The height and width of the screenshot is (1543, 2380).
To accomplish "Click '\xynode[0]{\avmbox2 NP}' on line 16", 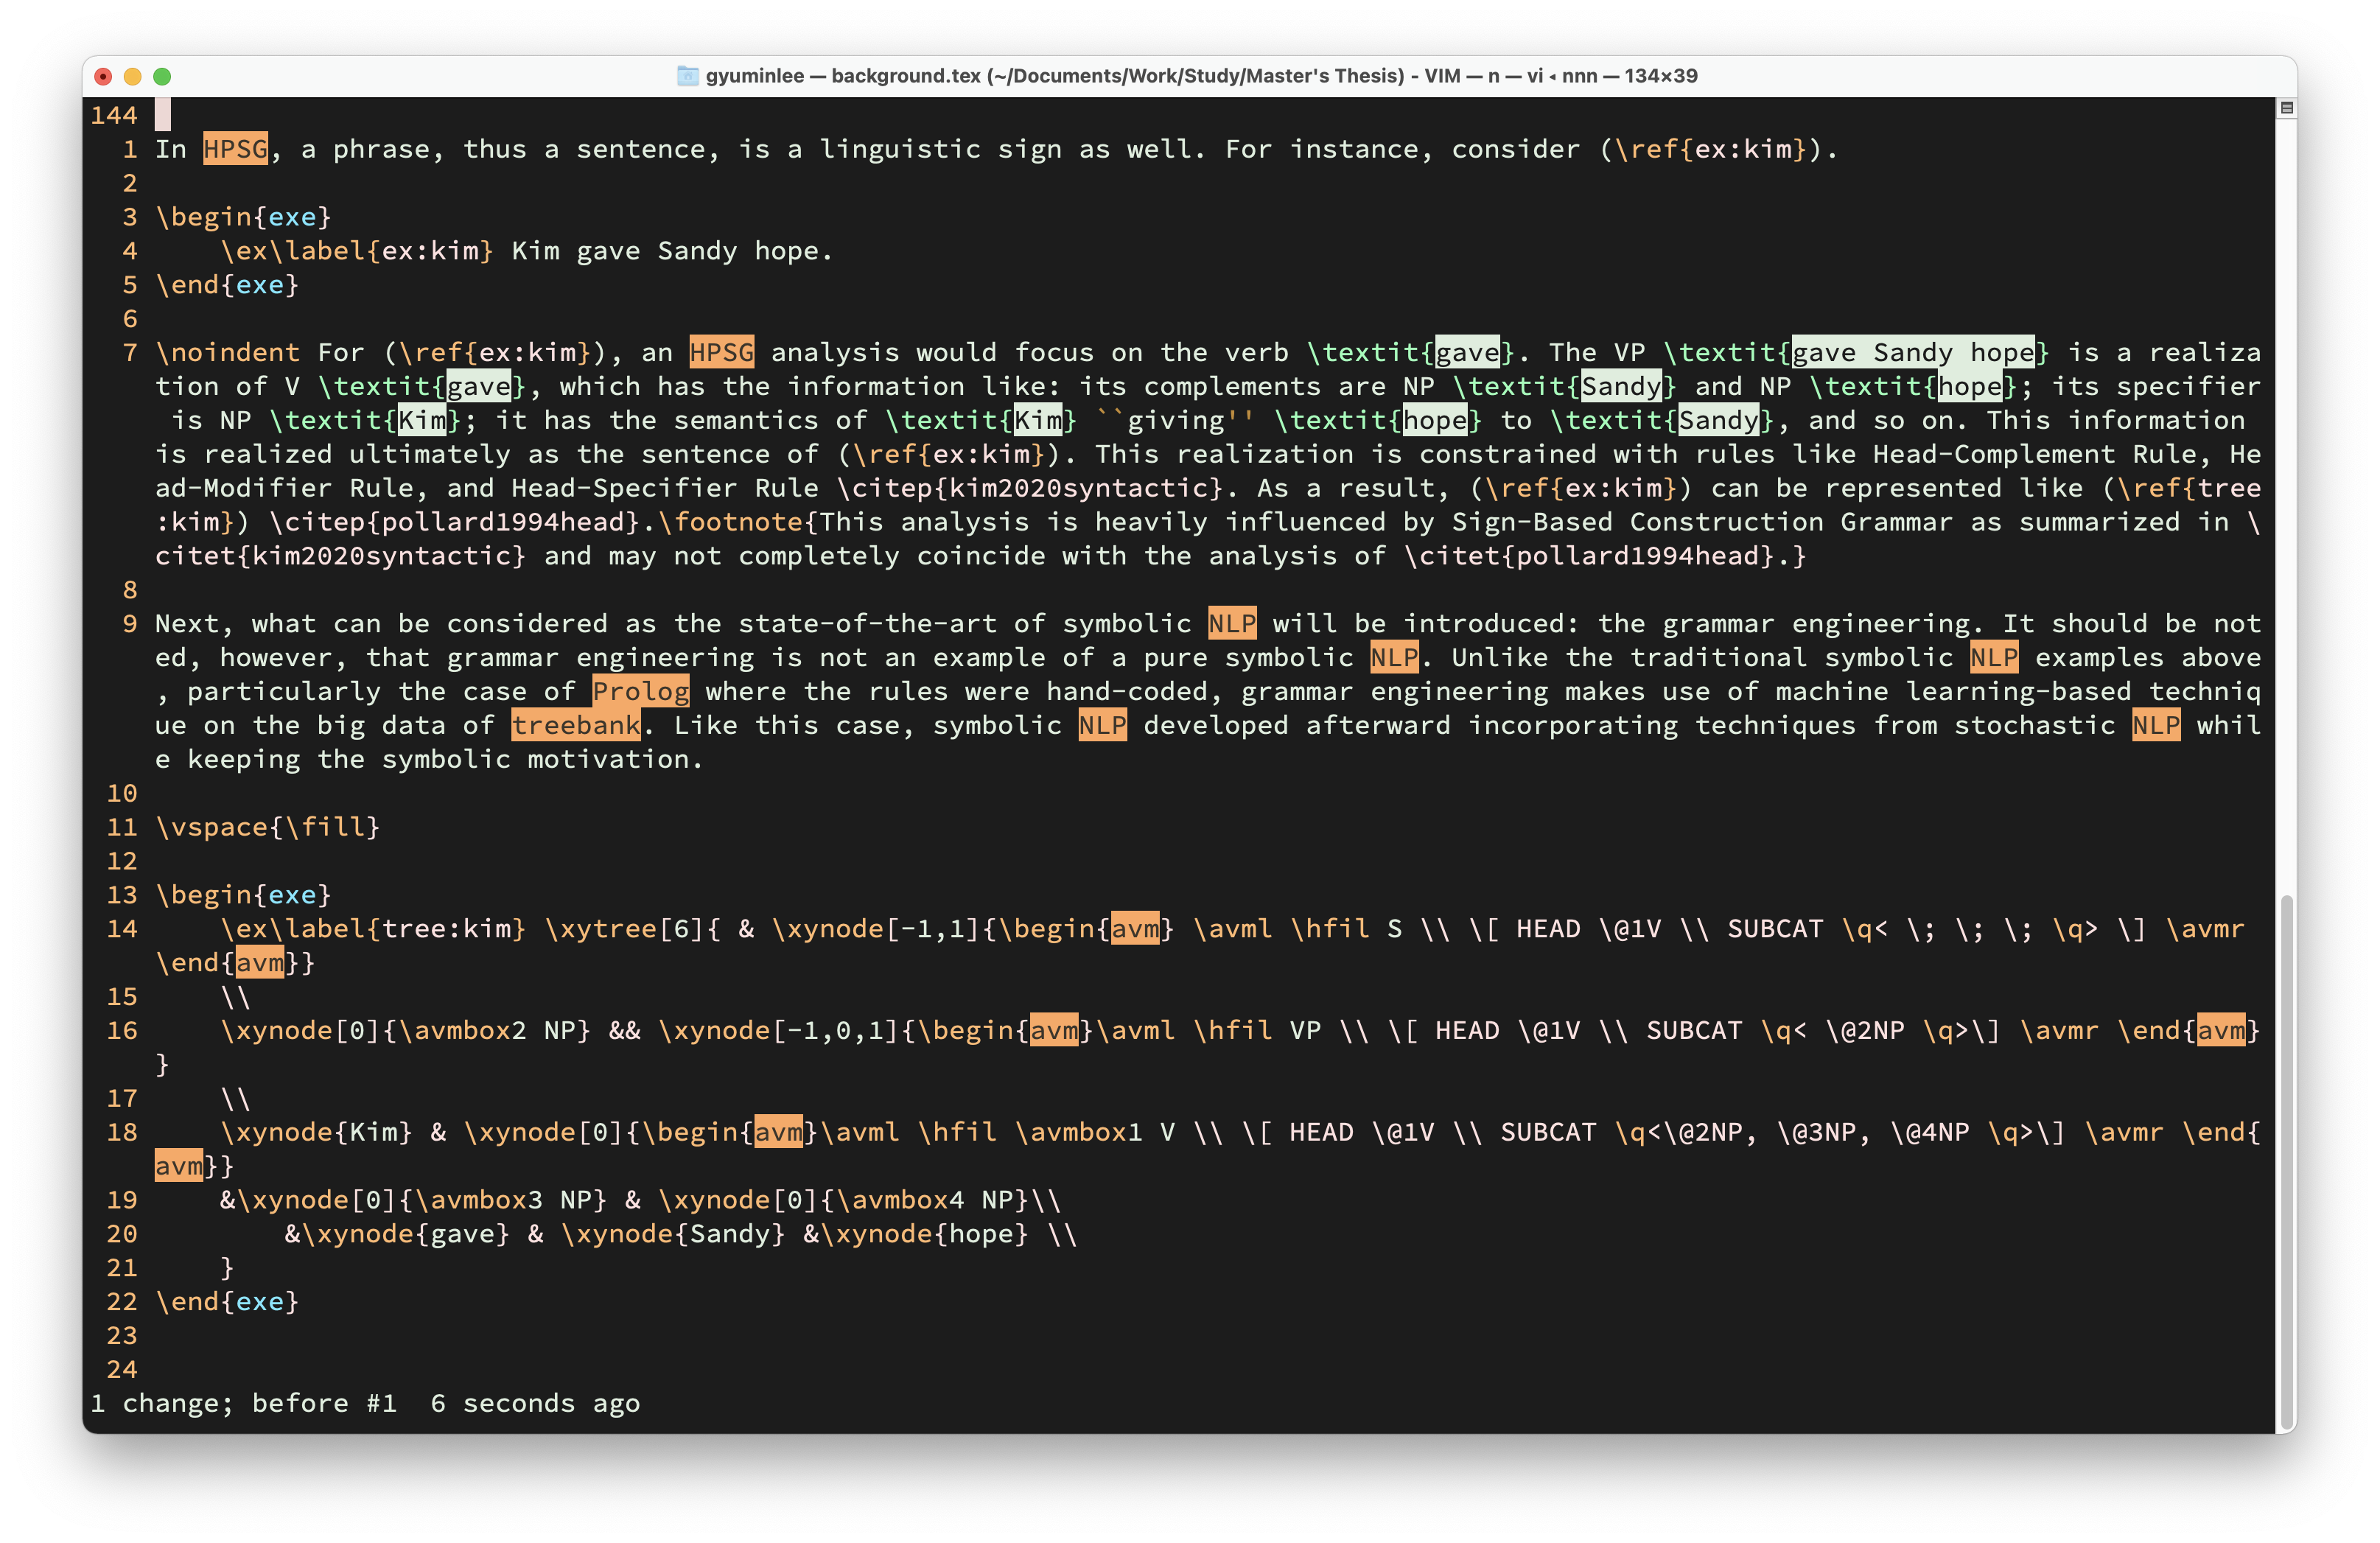I will (405, 1031).
